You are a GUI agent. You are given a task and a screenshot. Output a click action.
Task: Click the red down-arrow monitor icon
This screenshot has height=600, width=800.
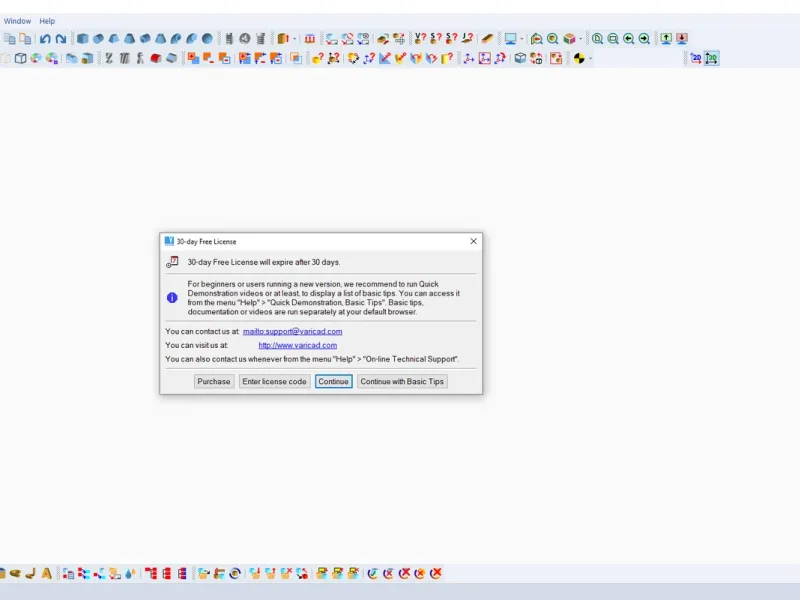point(682,39)
